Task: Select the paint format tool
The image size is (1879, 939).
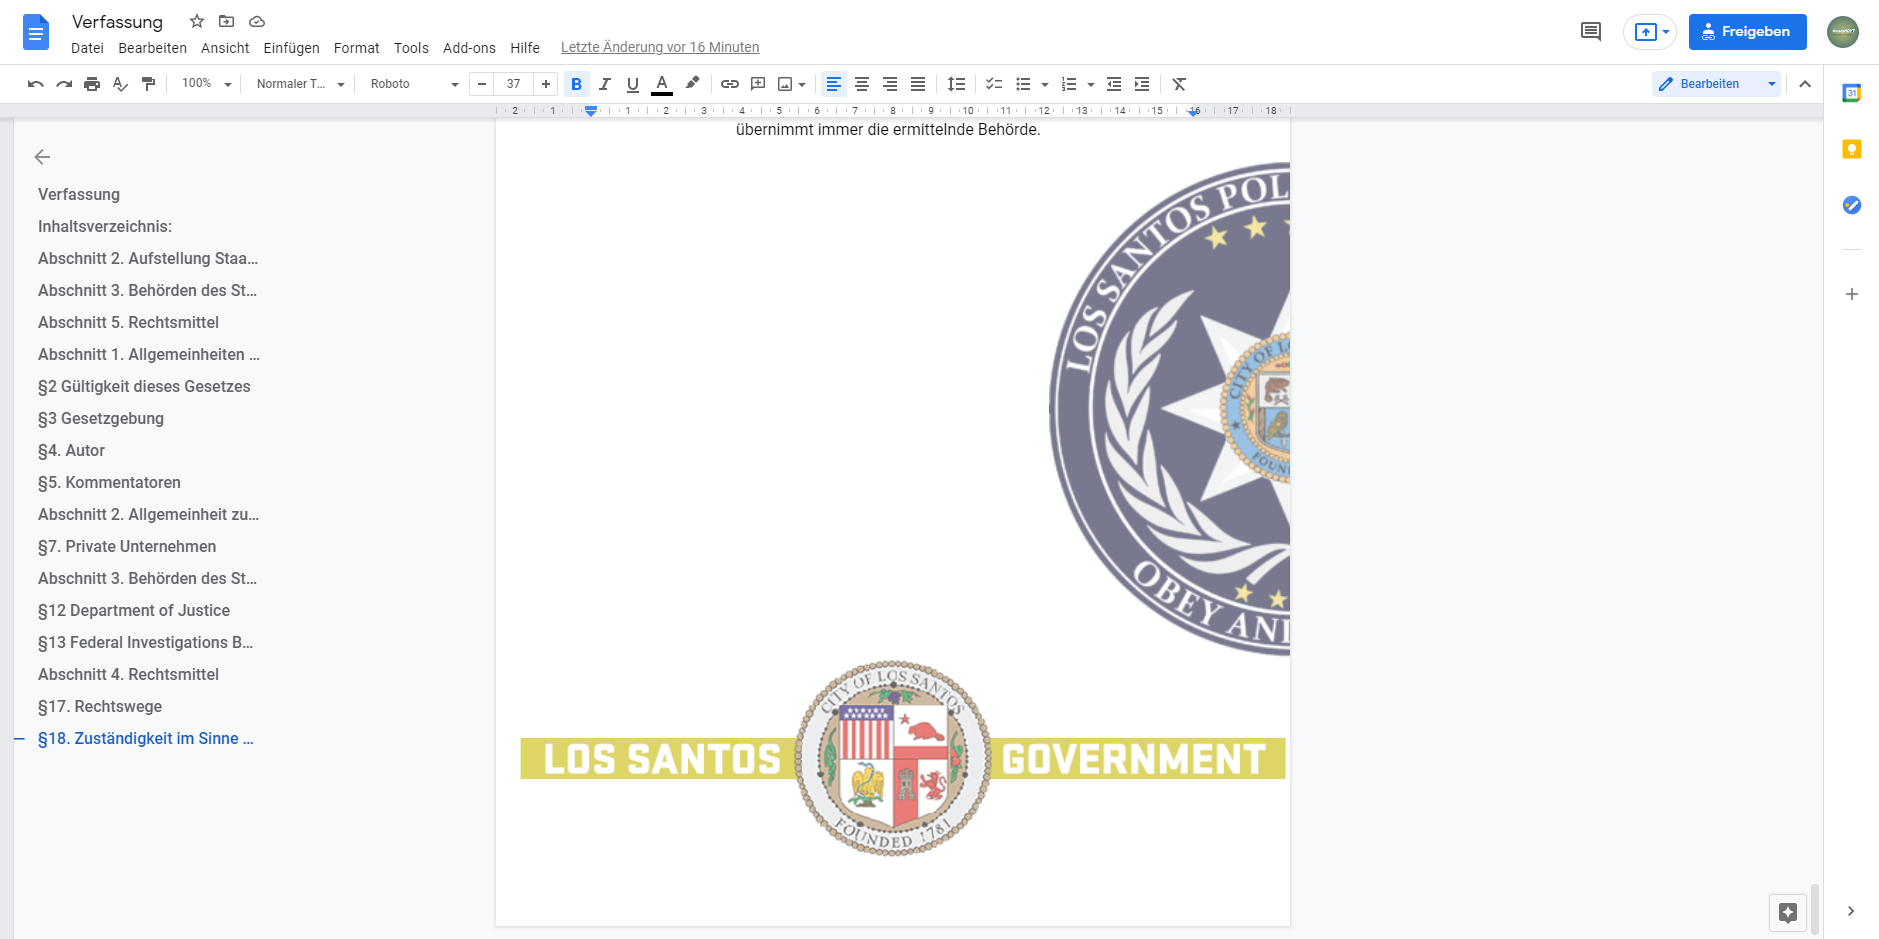Action: [x=148, y=84]
